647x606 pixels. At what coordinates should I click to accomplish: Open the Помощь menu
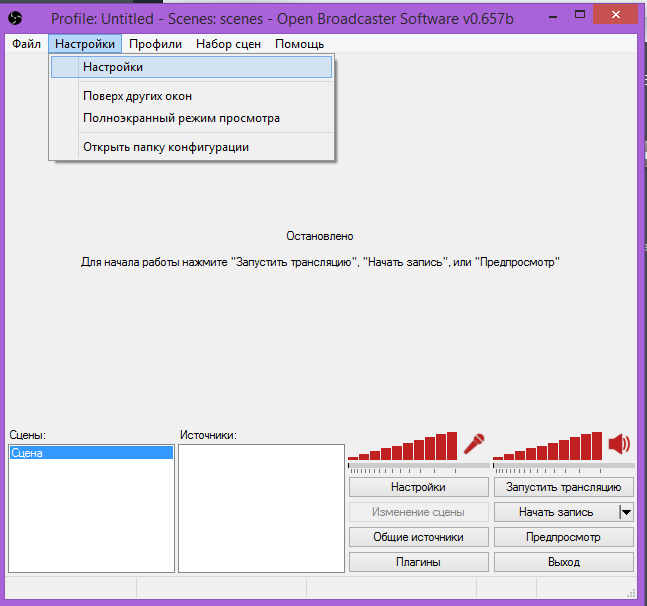coord(299,44)
